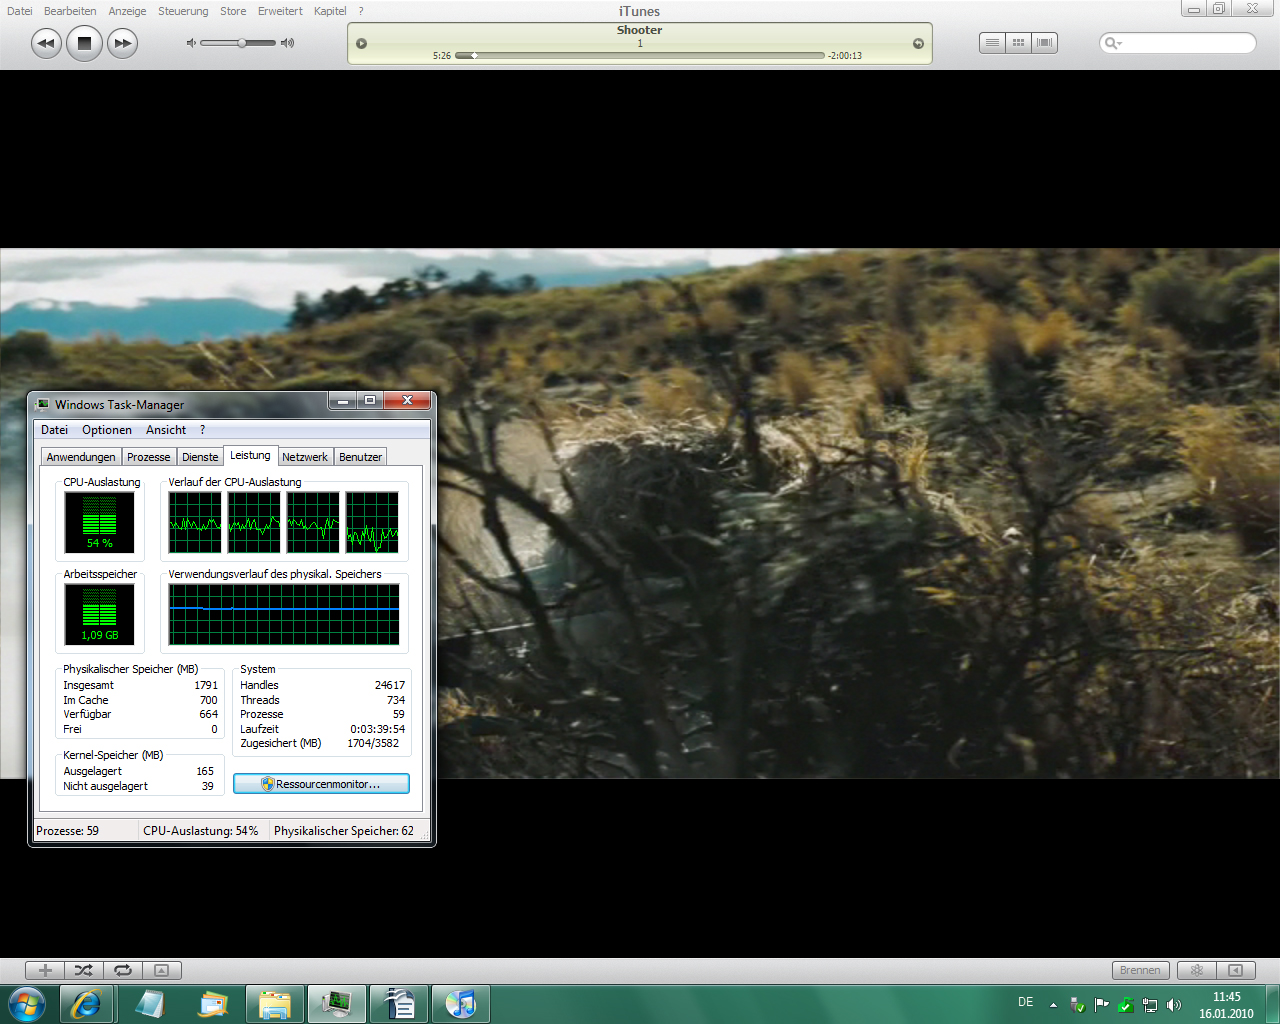Toggle repeat mode in iTunes

point(123,970)
